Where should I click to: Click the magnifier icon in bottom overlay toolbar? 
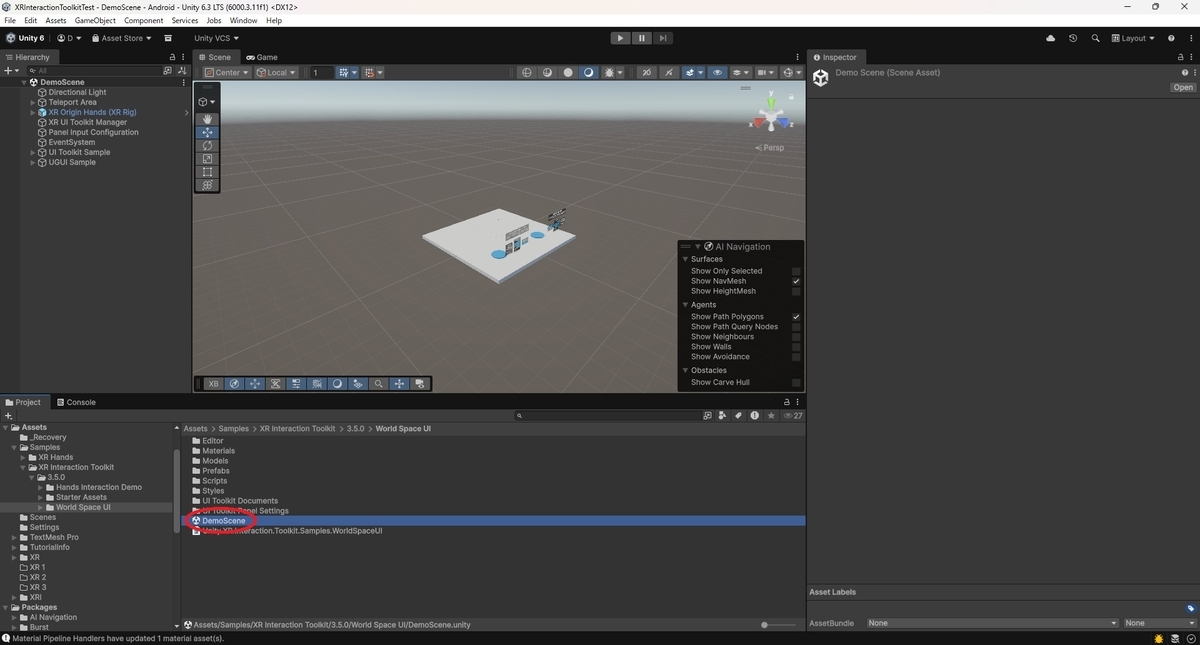[378, 383]
